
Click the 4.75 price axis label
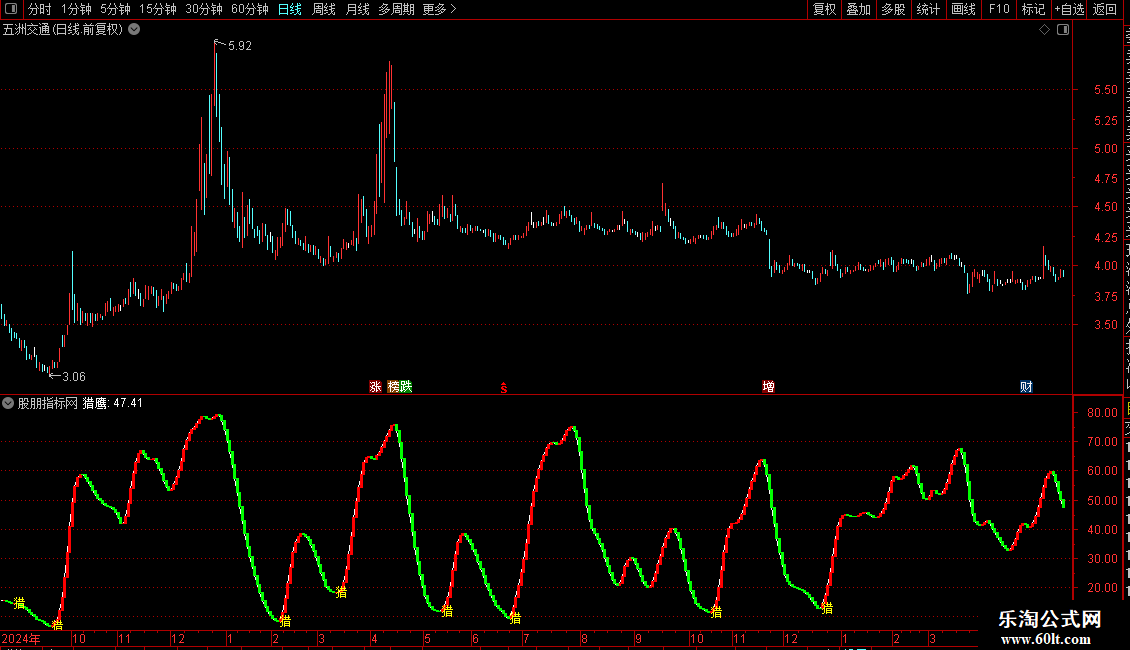pyautogui.click(x=1105, y=179)
